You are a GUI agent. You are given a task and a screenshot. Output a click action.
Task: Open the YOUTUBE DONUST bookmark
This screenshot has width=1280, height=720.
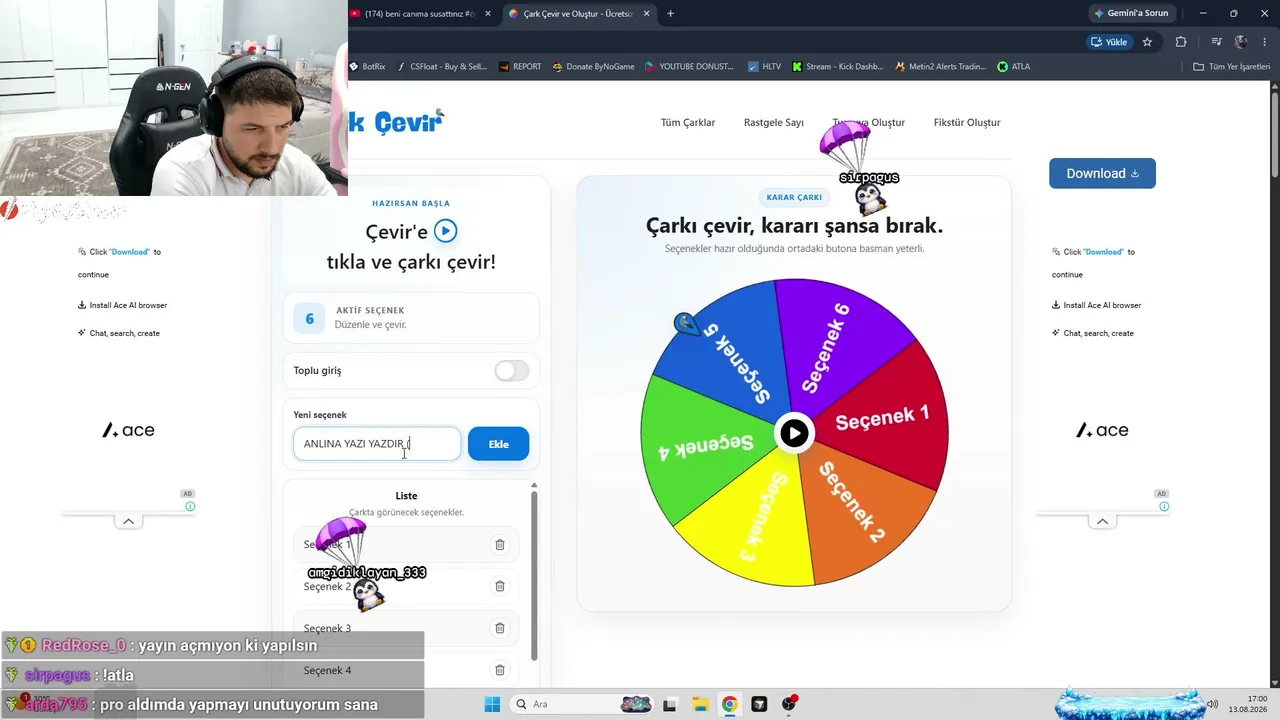click(x=689, y=67)
